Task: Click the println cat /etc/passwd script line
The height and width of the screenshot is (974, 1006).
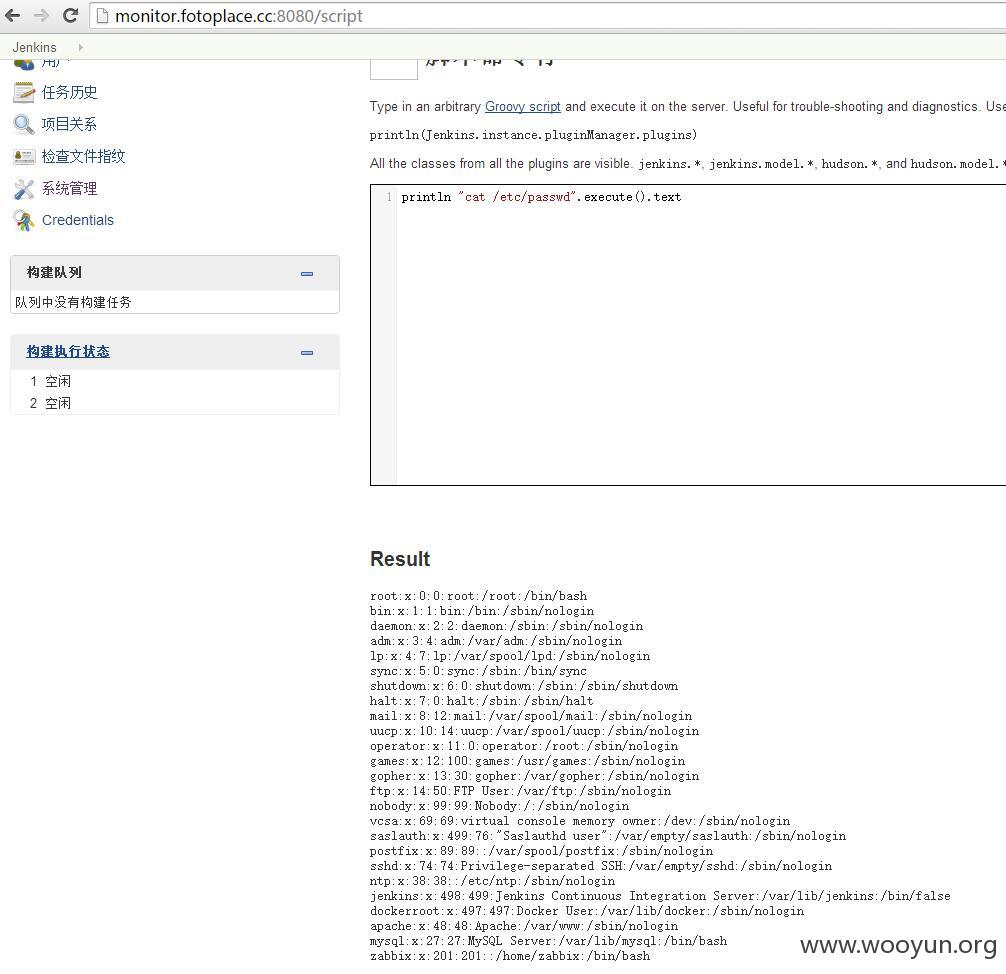Action: 541,197
